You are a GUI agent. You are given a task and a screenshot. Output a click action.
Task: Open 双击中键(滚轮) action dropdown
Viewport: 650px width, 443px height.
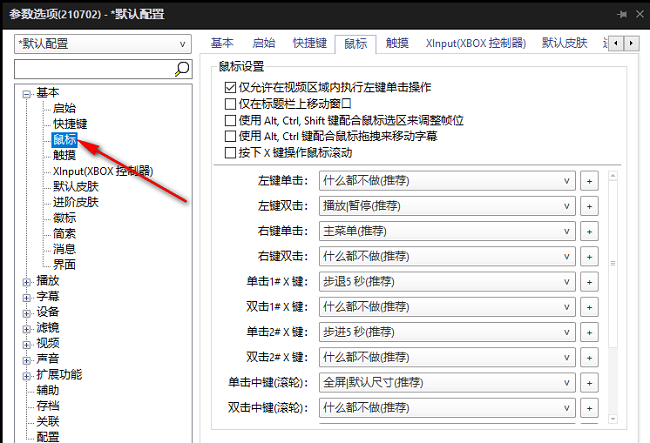point(447,409)
